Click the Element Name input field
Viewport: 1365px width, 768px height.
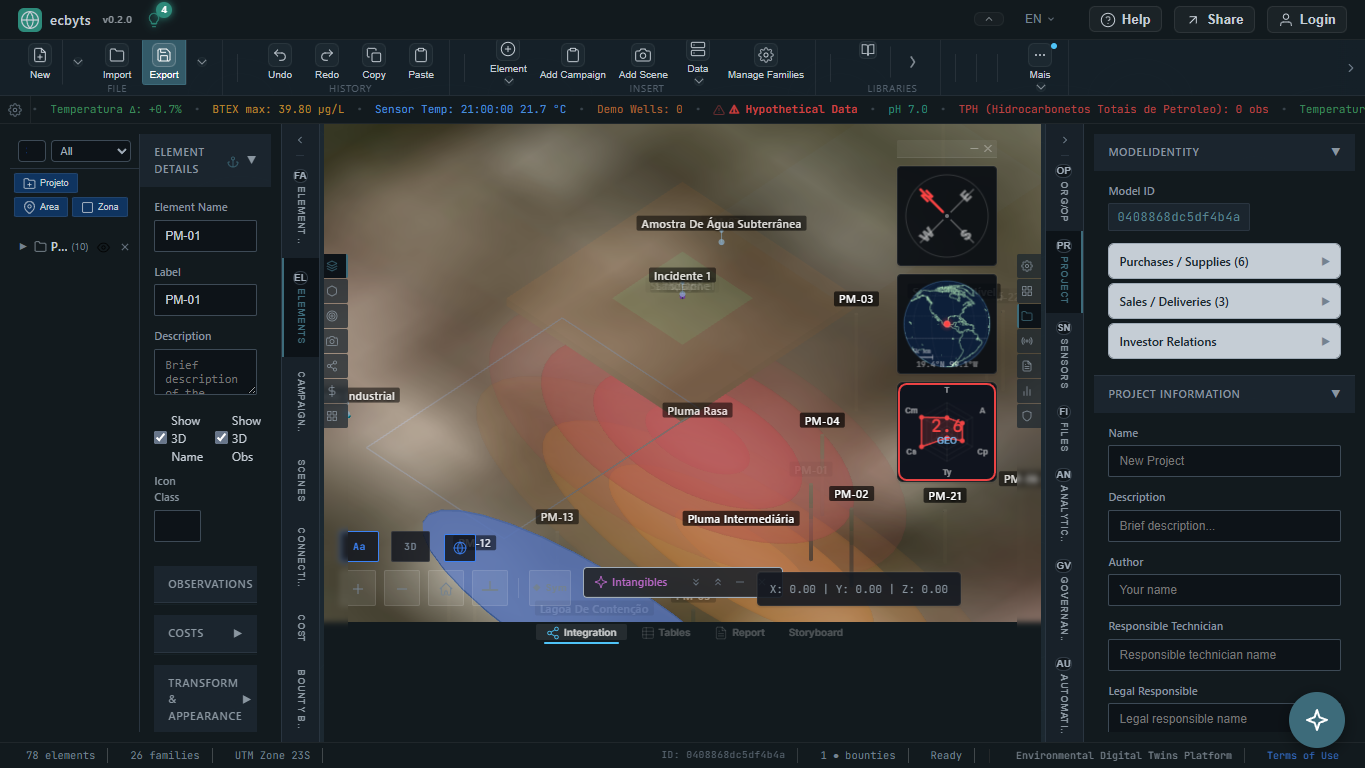[205, 236]
